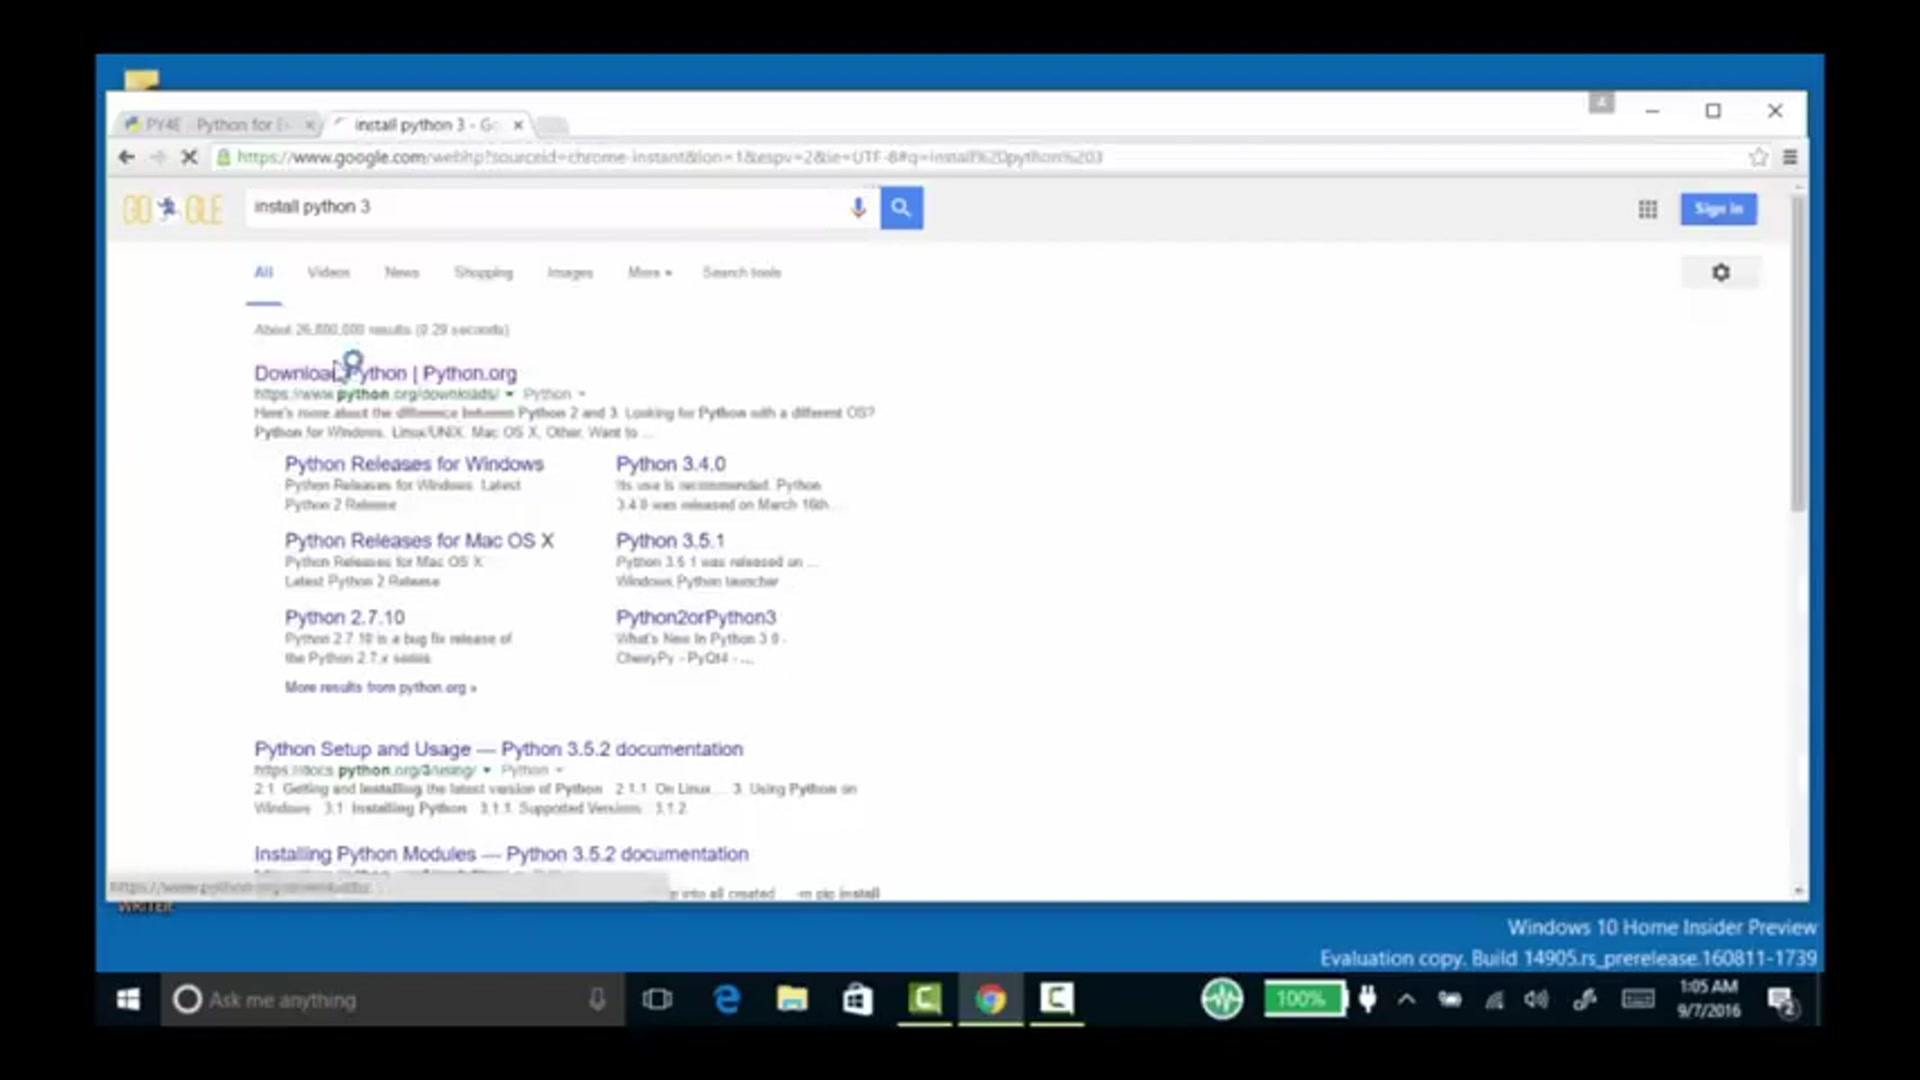Screen dimensions: 1920x1080
Task: Click Cortana Ask me anything box
Action: tap(393, 1000)
